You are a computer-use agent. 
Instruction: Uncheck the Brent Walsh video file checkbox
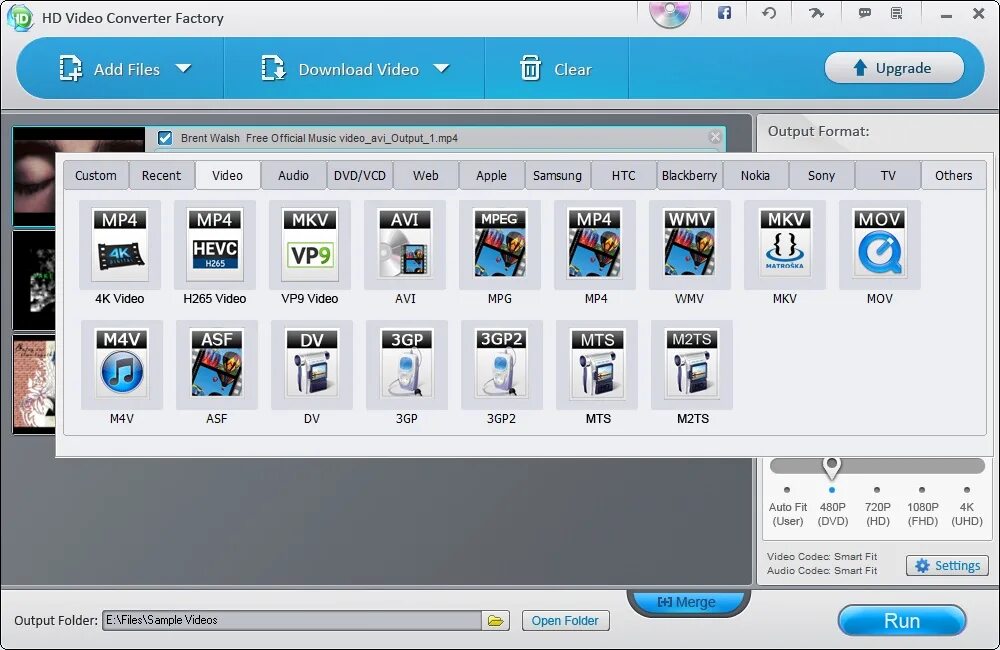coord(165,138)
